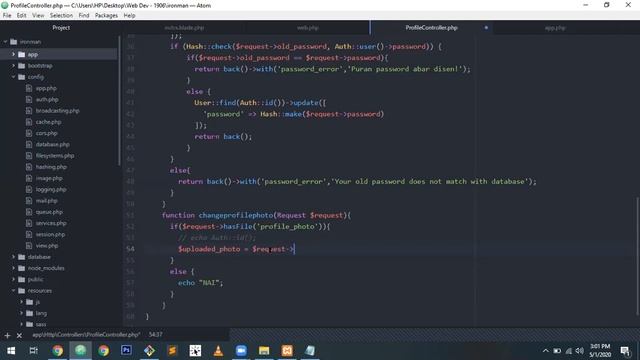Expand the lang folder chevron

pos(21,313)
